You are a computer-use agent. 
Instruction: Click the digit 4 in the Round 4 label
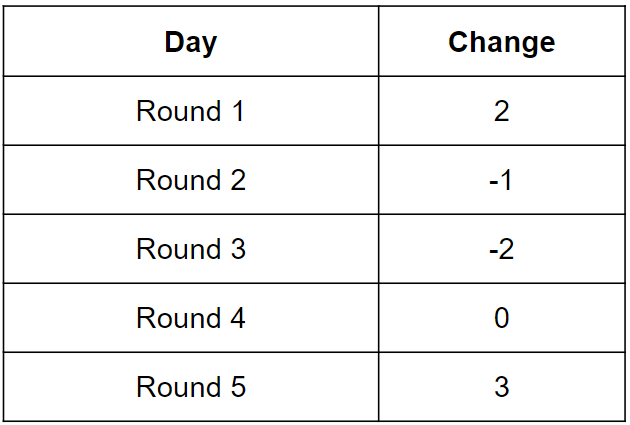(237, 318)
